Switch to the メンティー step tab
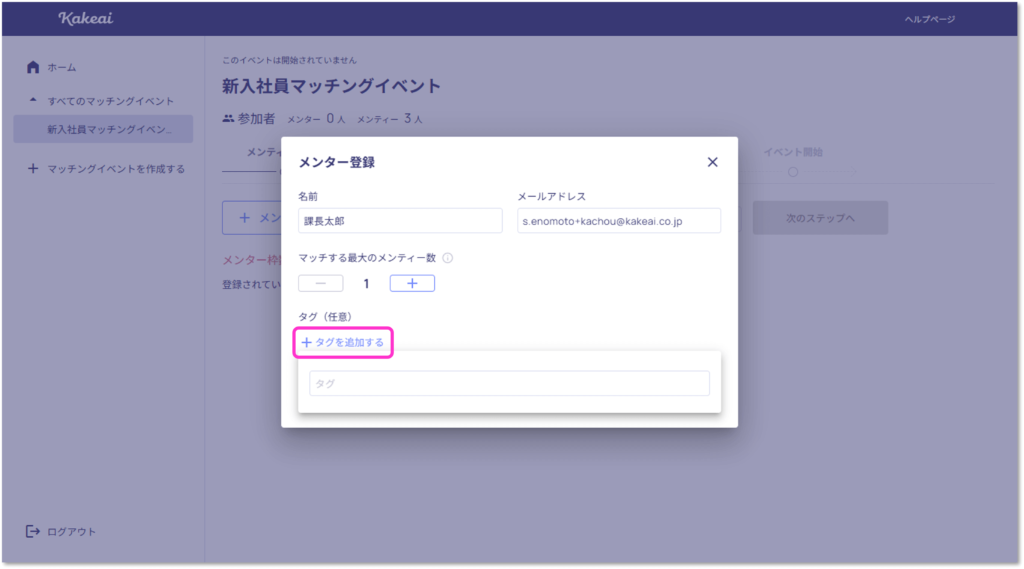 pyautogui.click(x=262, y=152)
